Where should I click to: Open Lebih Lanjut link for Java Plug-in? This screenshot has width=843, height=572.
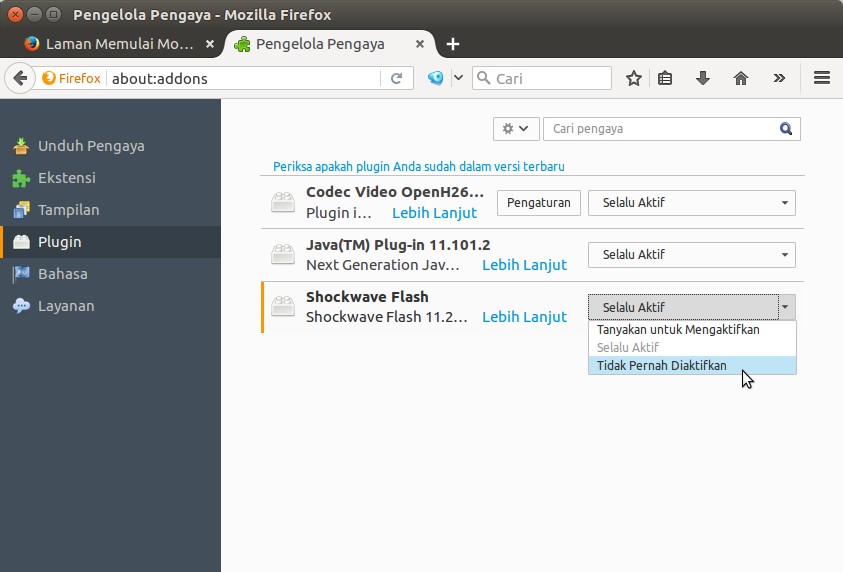click(524, 265)
